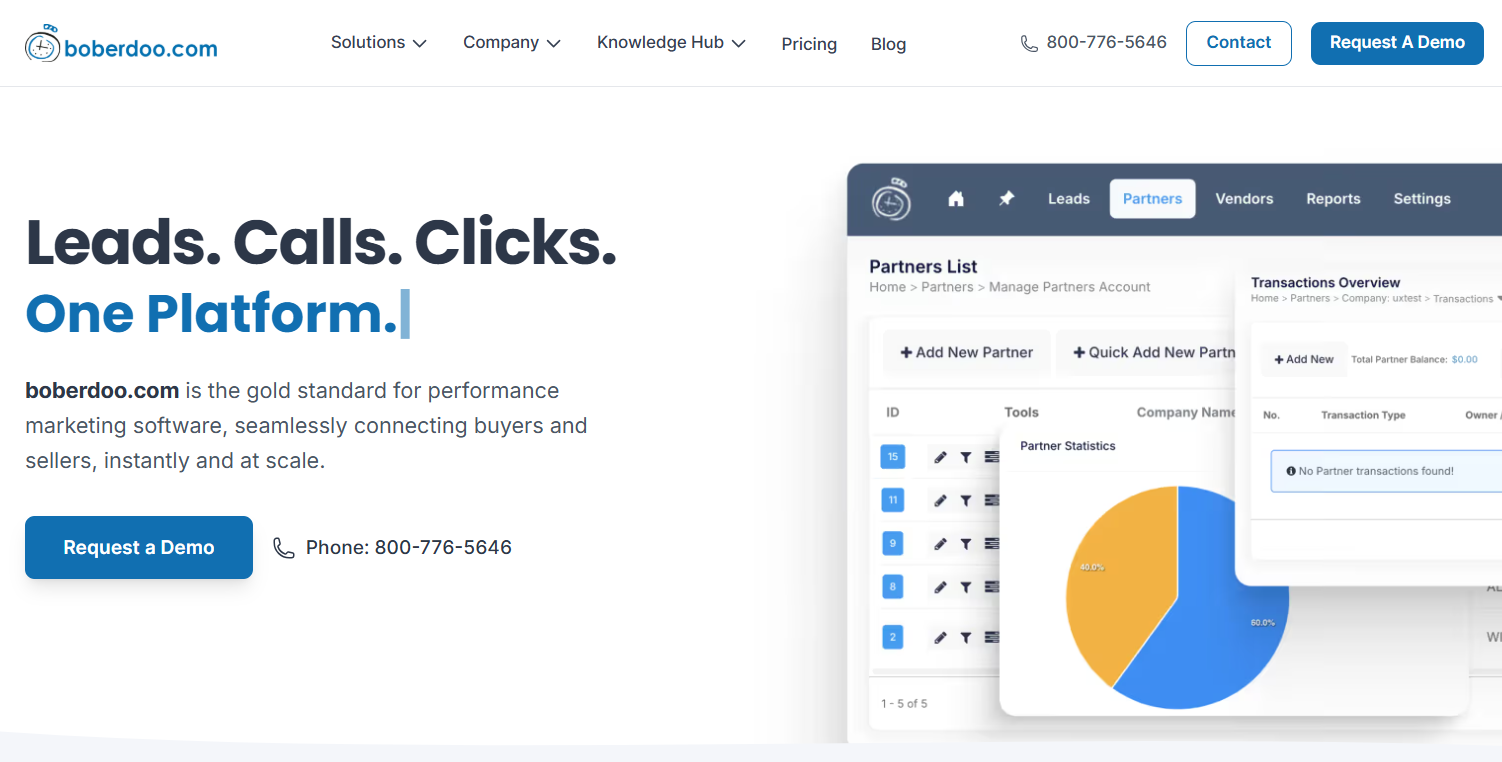This screenshot has height=762, width=1502.
Task: Click the "One Platform." headline text
Action: [x=211, y=313]
